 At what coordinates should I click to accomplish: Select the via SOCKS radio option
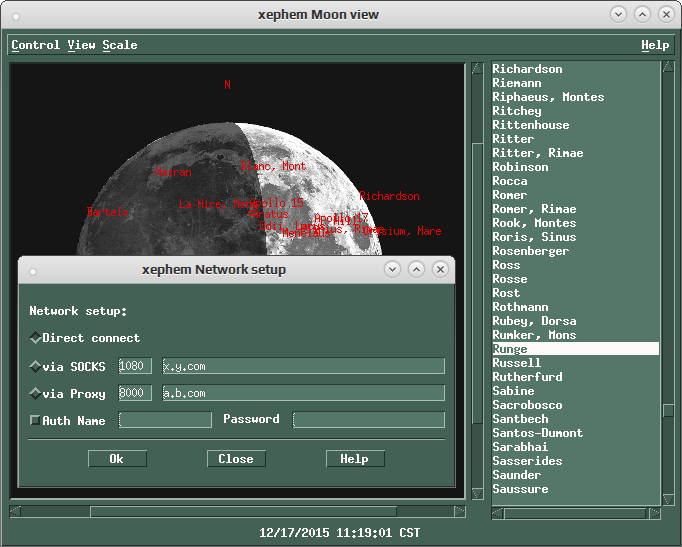pos(67,367)
